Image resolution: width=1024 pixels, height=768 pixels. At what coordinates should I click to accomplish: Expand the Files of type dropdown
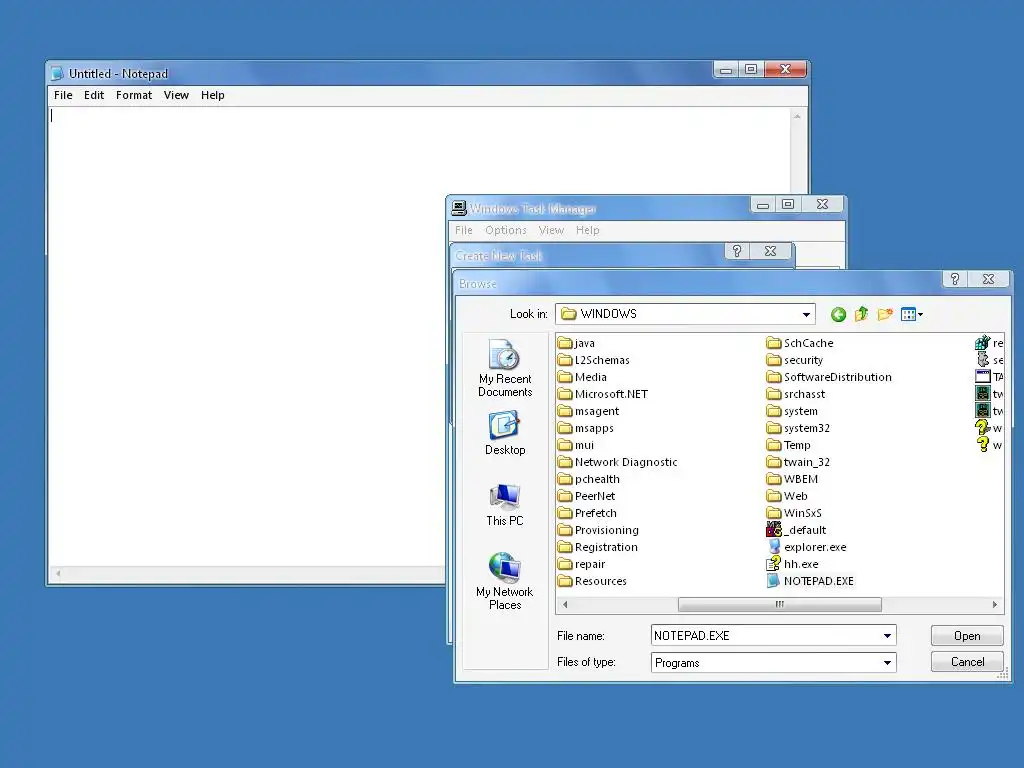[x=887, y=662]
